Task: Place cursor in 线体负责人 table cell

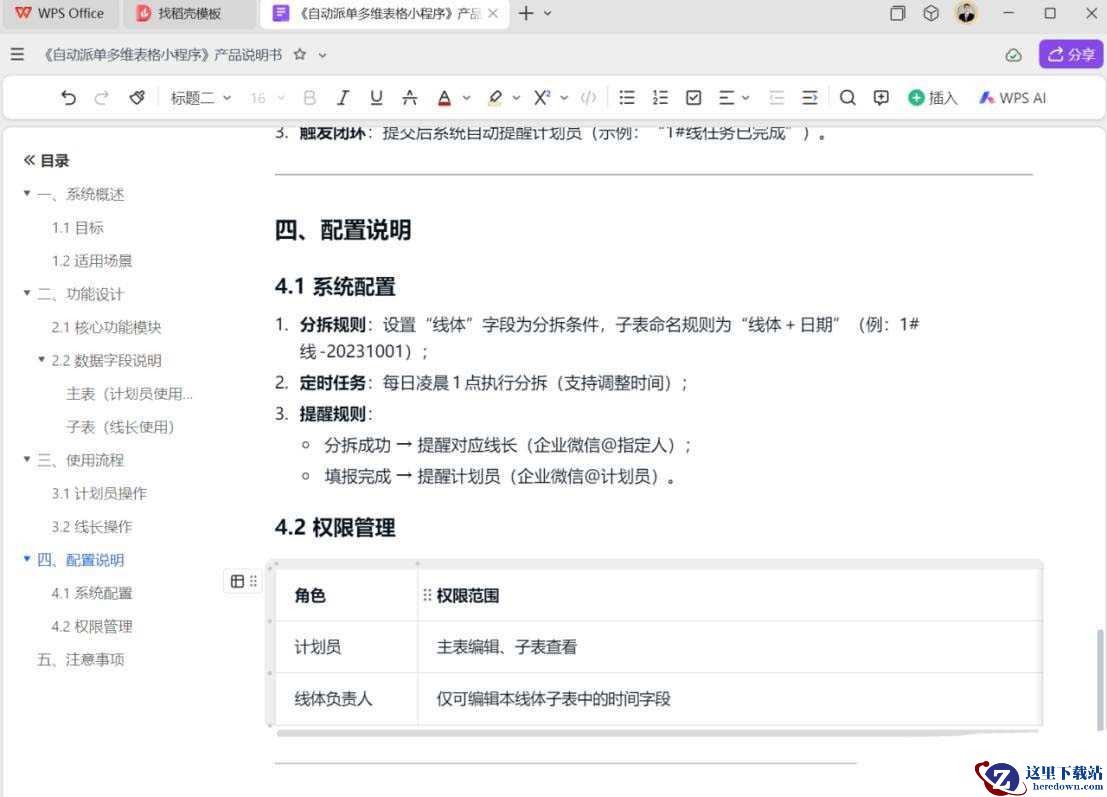Action: coord(346,699)
